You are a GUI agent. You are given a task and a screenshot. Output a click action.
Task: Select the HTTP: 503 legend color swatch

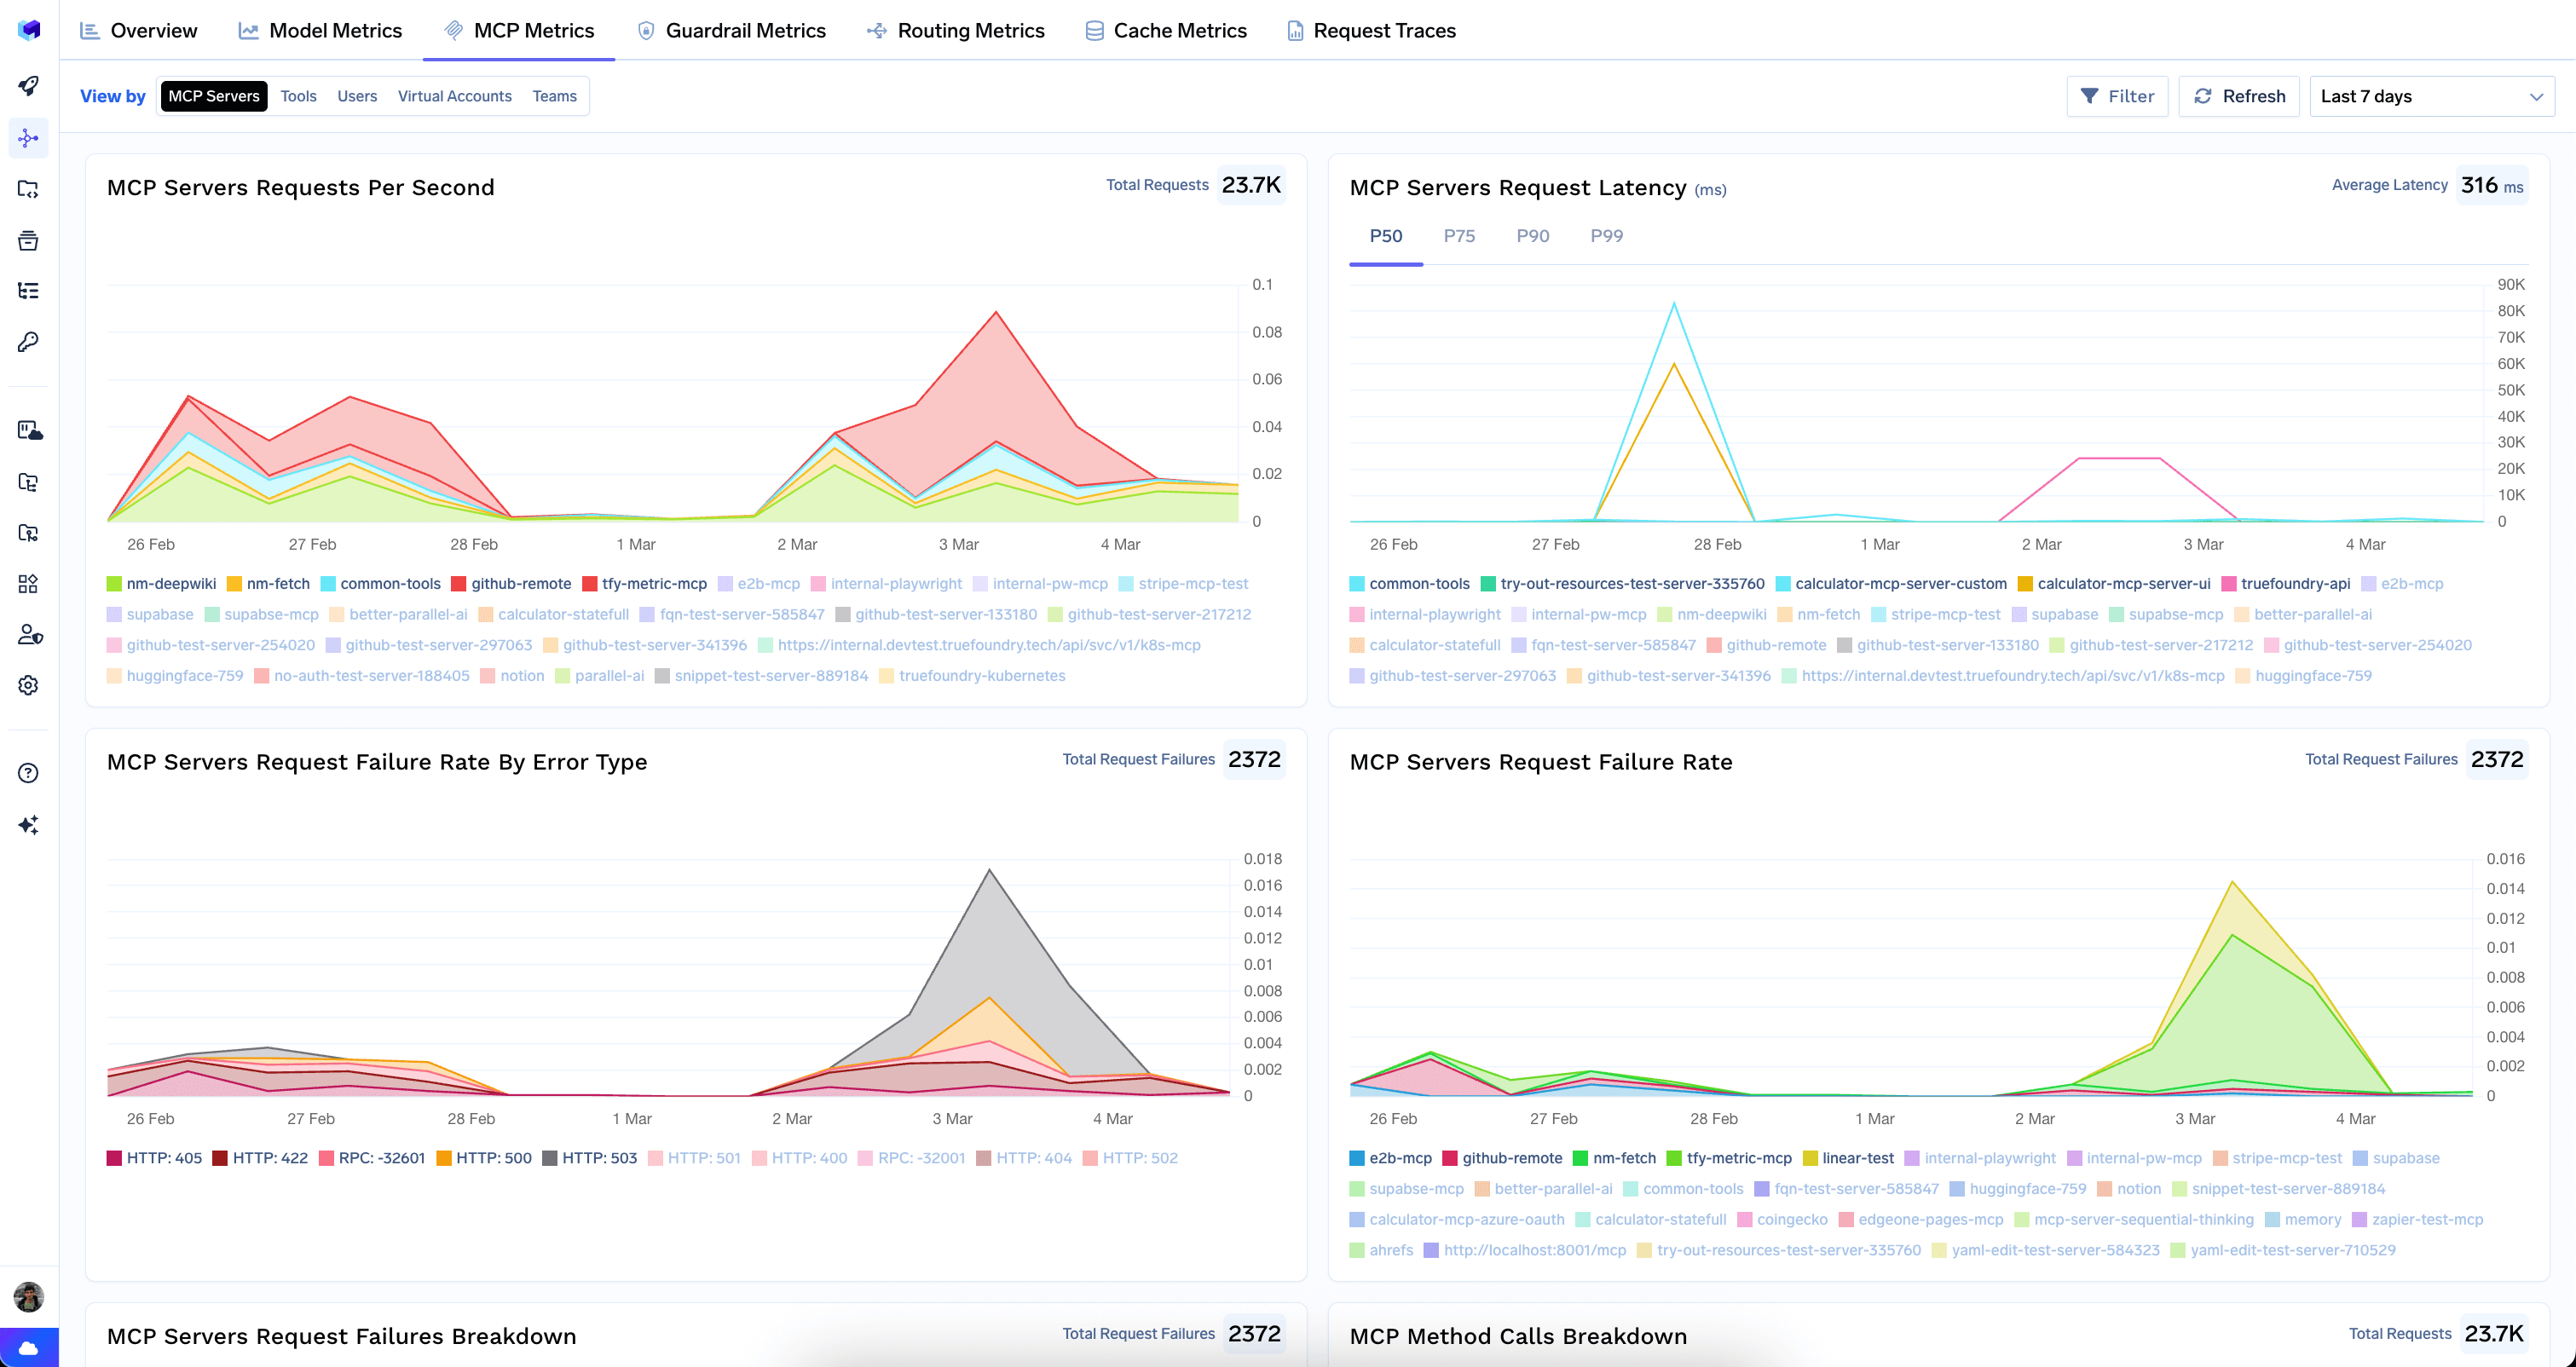551,1157
